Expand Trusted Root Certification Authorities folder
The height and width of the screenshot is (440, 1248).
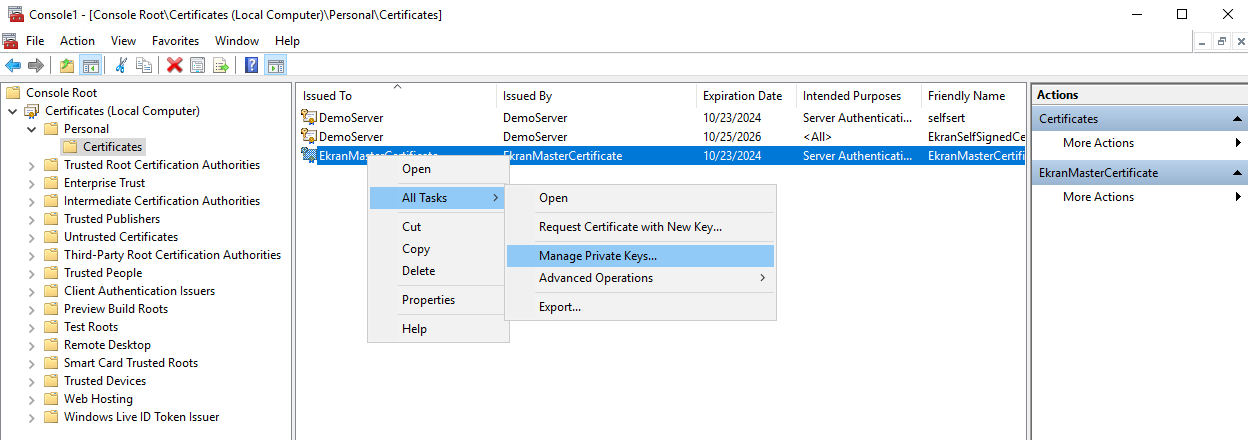coord(32,165)
